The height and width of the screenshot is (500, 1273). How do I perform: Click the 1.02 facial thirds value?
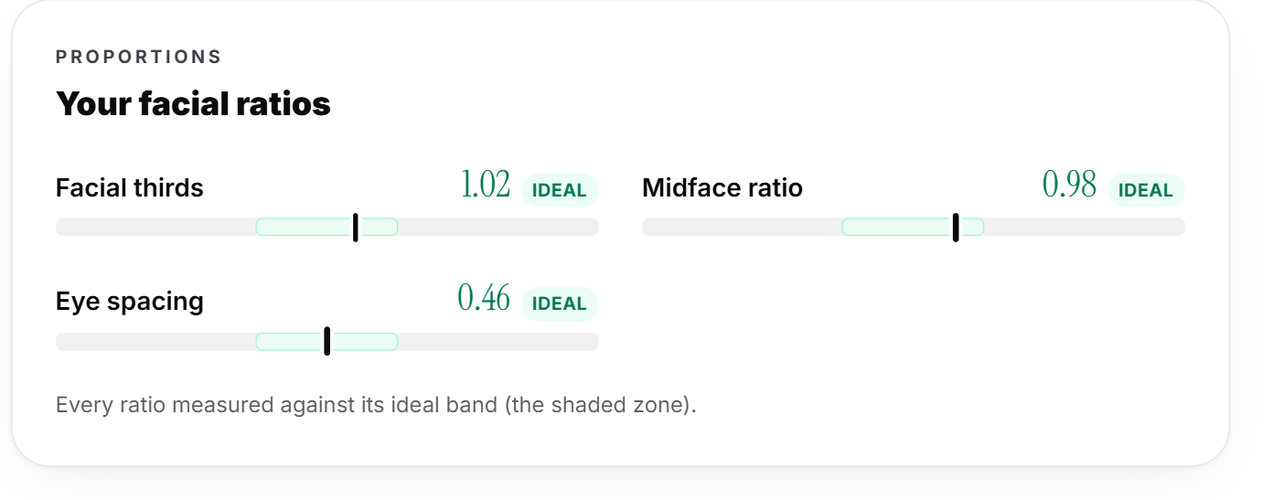(486, 185)
